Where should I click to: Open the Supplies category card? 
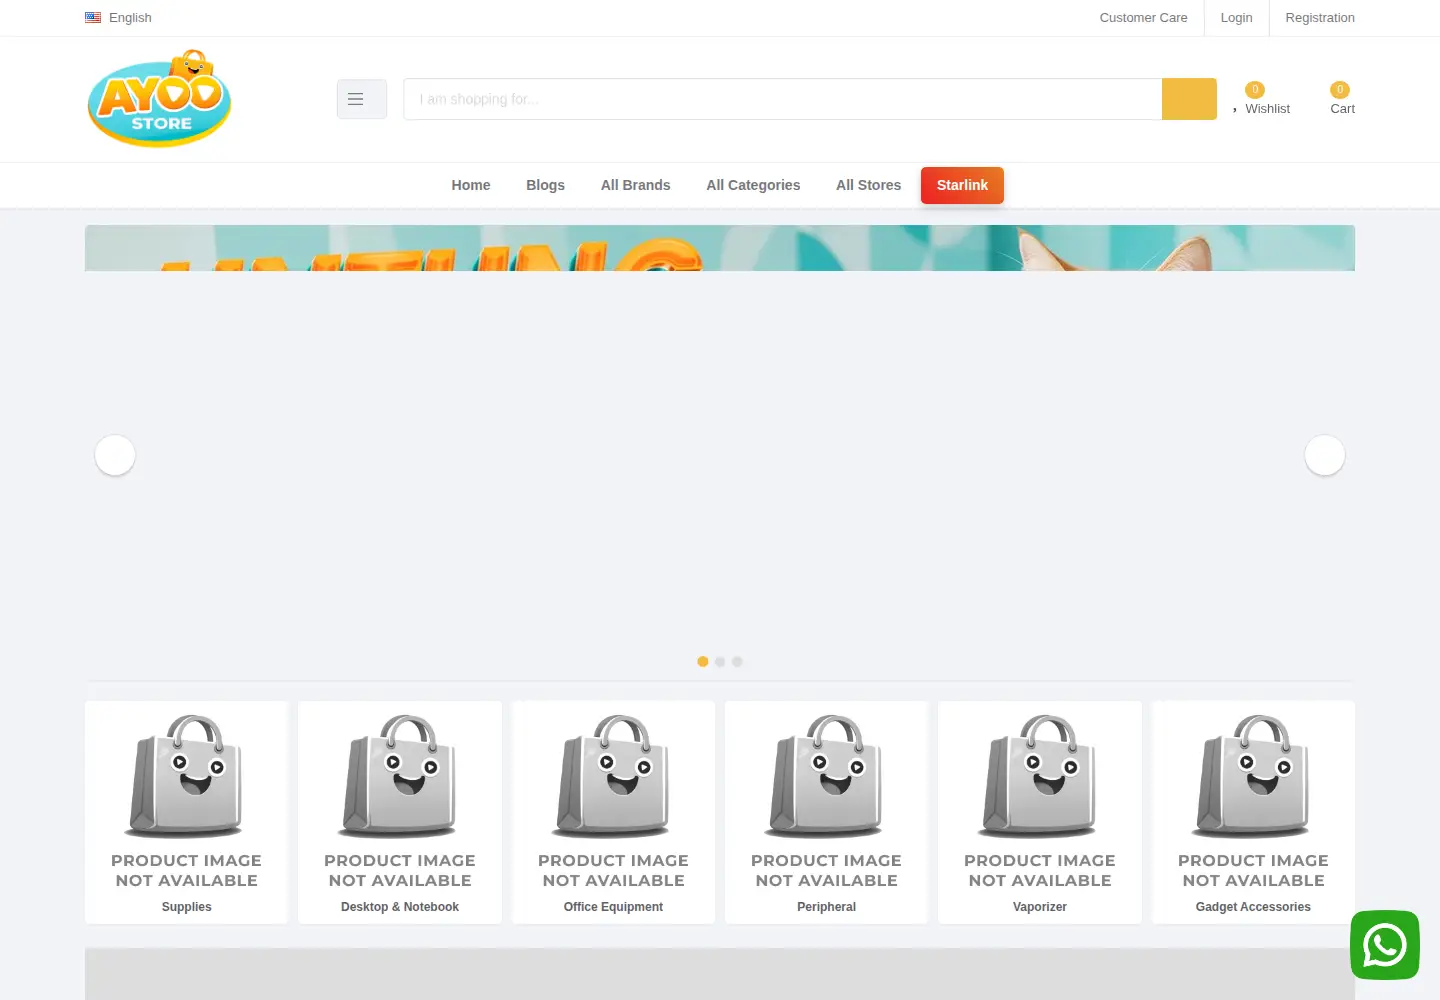(186, 812)
